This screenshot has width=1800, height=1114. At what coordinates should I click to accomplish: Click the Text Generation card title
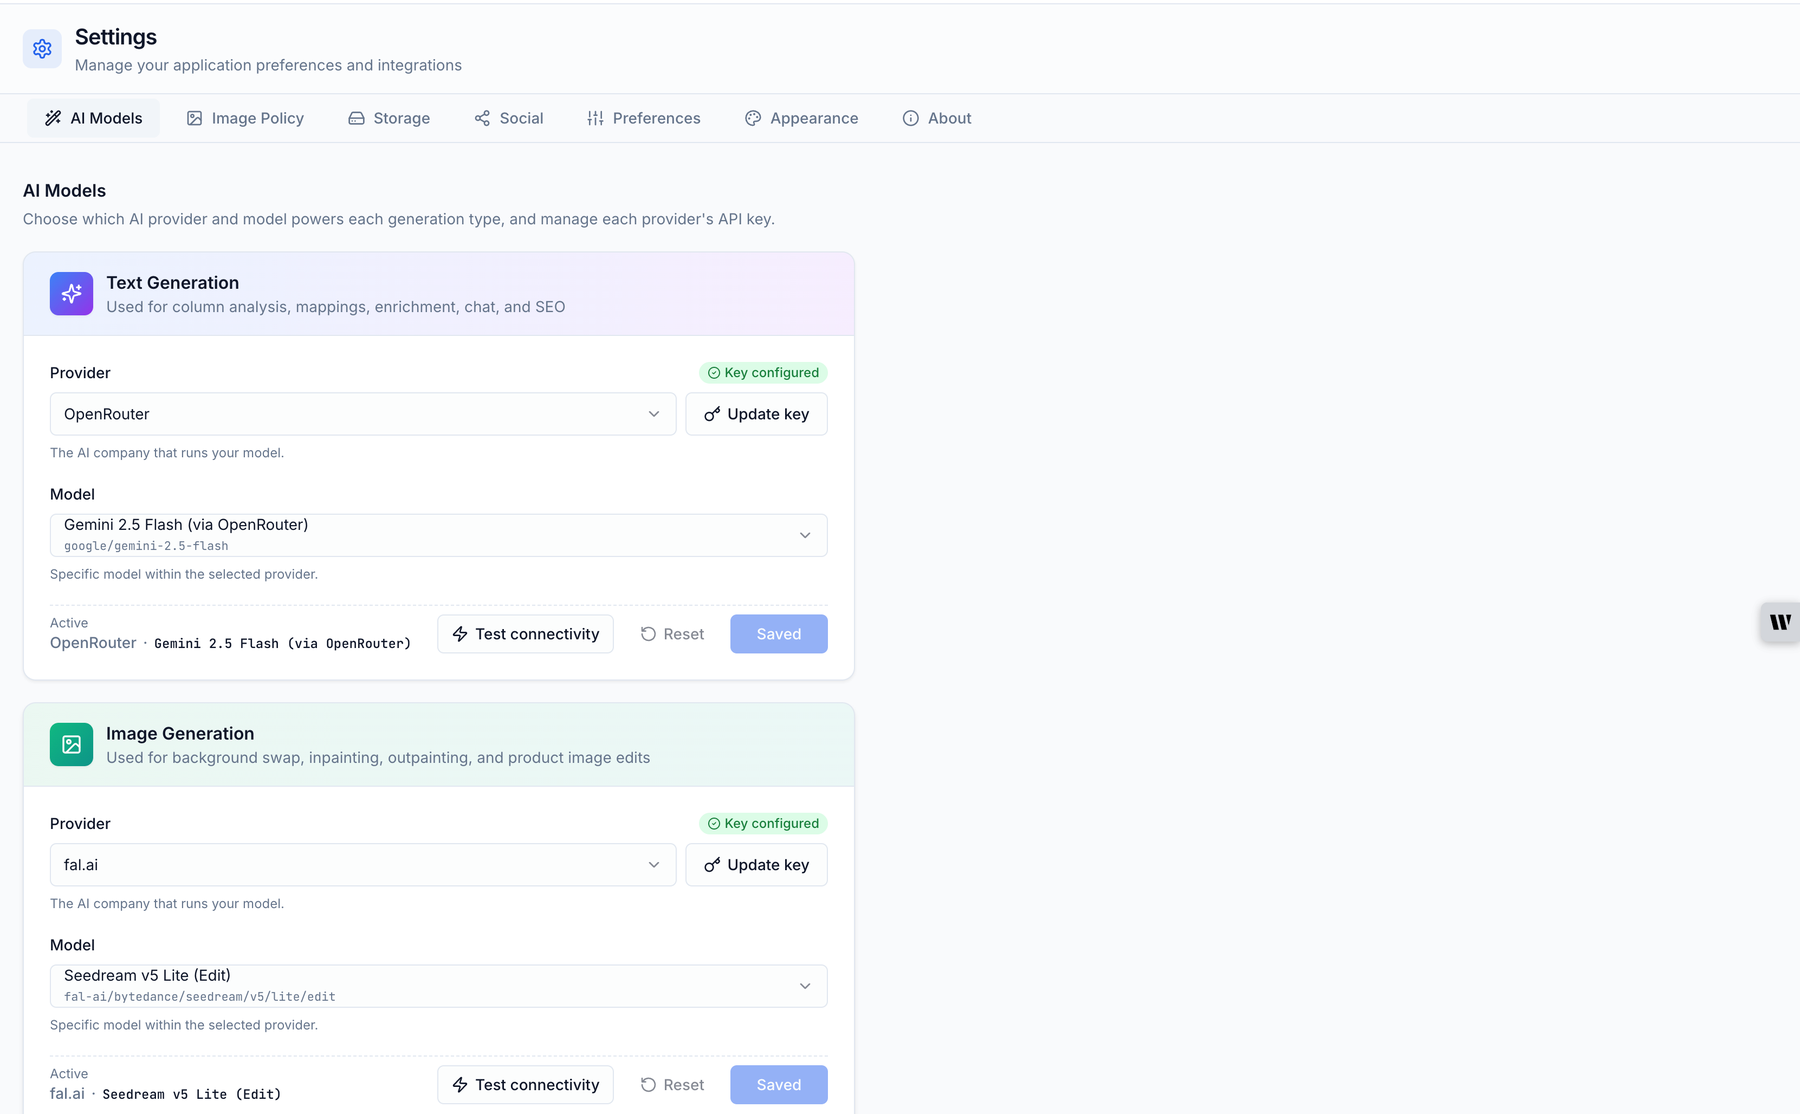[x=173, y=283]
